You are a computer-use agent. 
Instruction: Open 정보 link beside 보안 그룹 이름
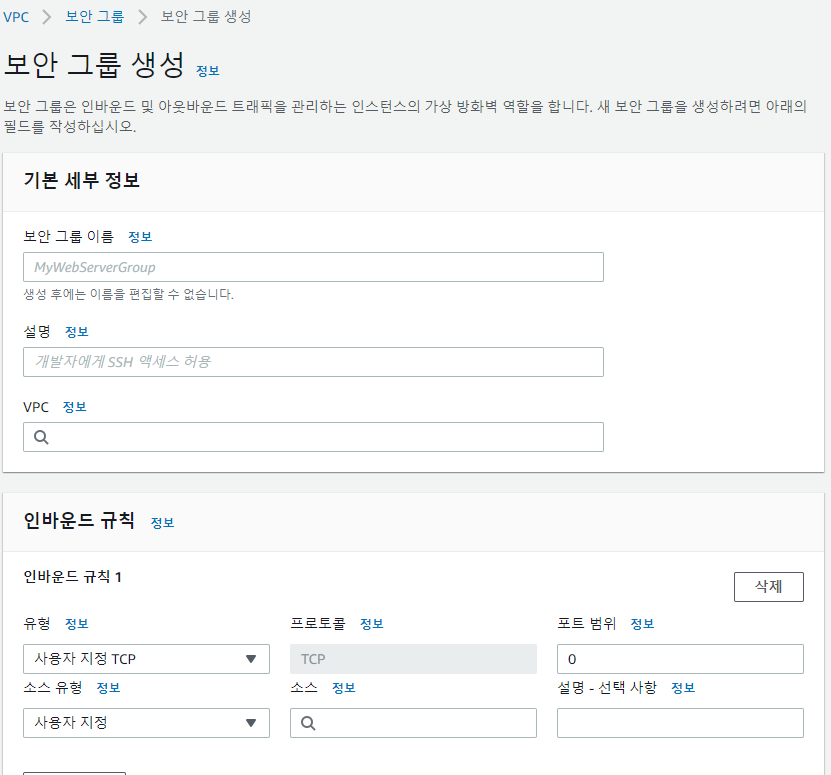point(140,237)
